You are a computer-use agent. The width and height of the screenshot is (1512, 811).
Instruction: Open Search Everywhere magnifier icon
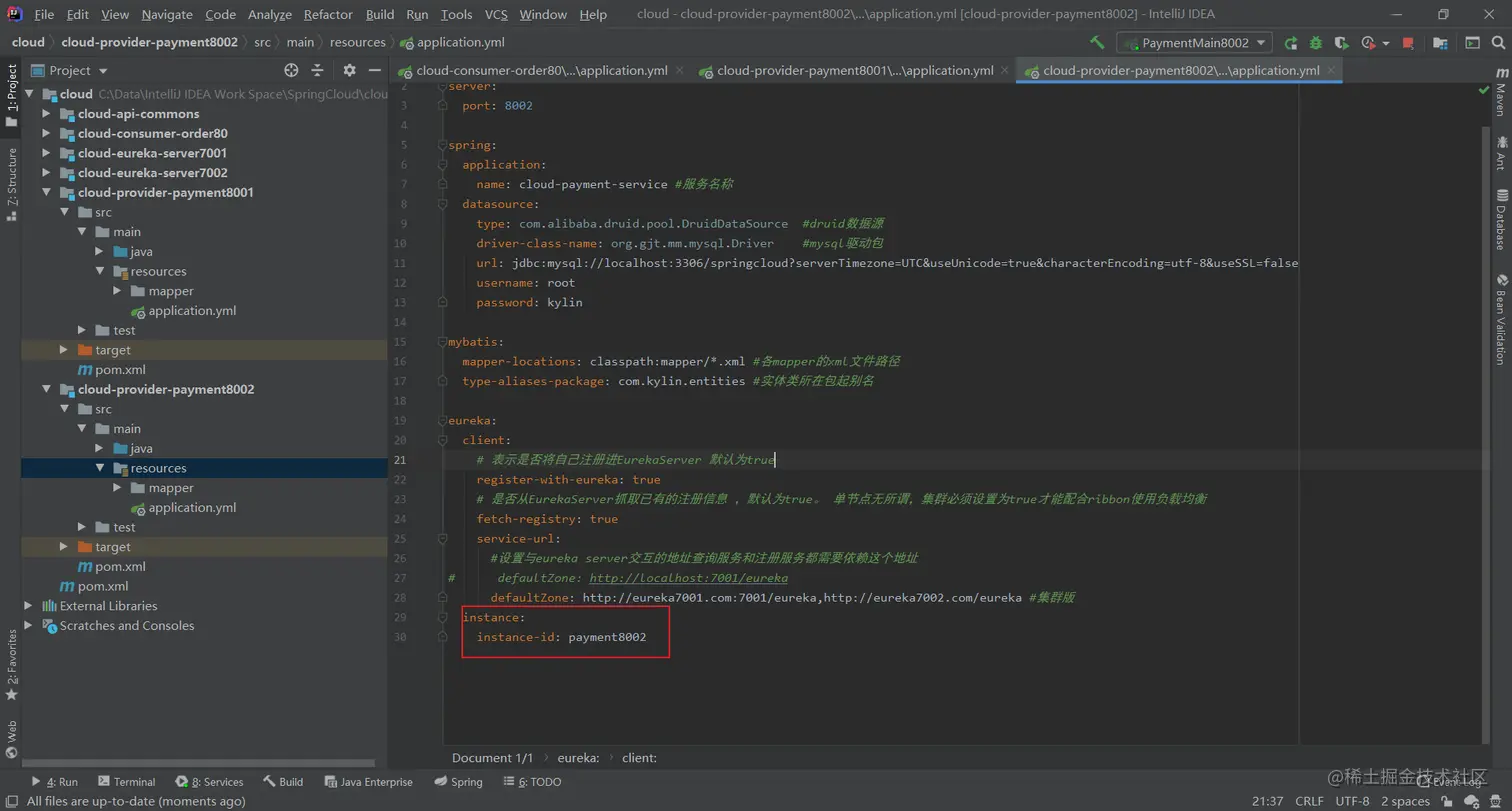click(1497, 43)
